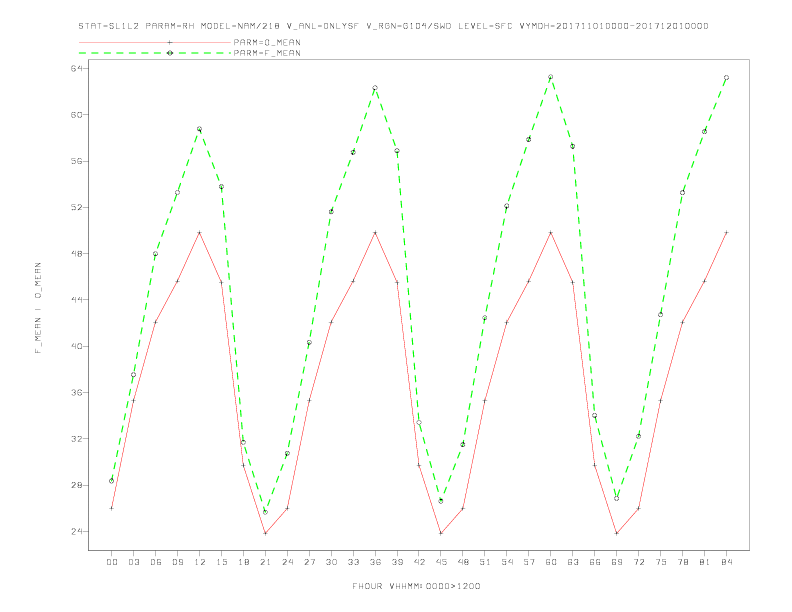Viewport: 792px width, 612px height.
Task: Click the x-axis tick label 84
Action: 726,562
